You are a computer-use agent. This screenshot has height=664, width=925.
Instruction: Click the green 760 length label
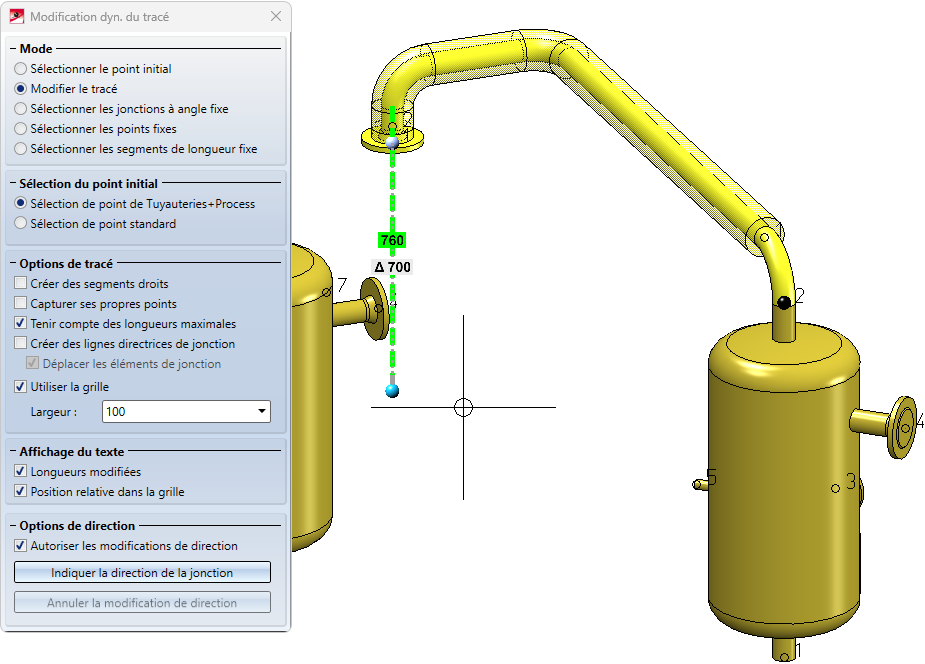click(392, 241)
